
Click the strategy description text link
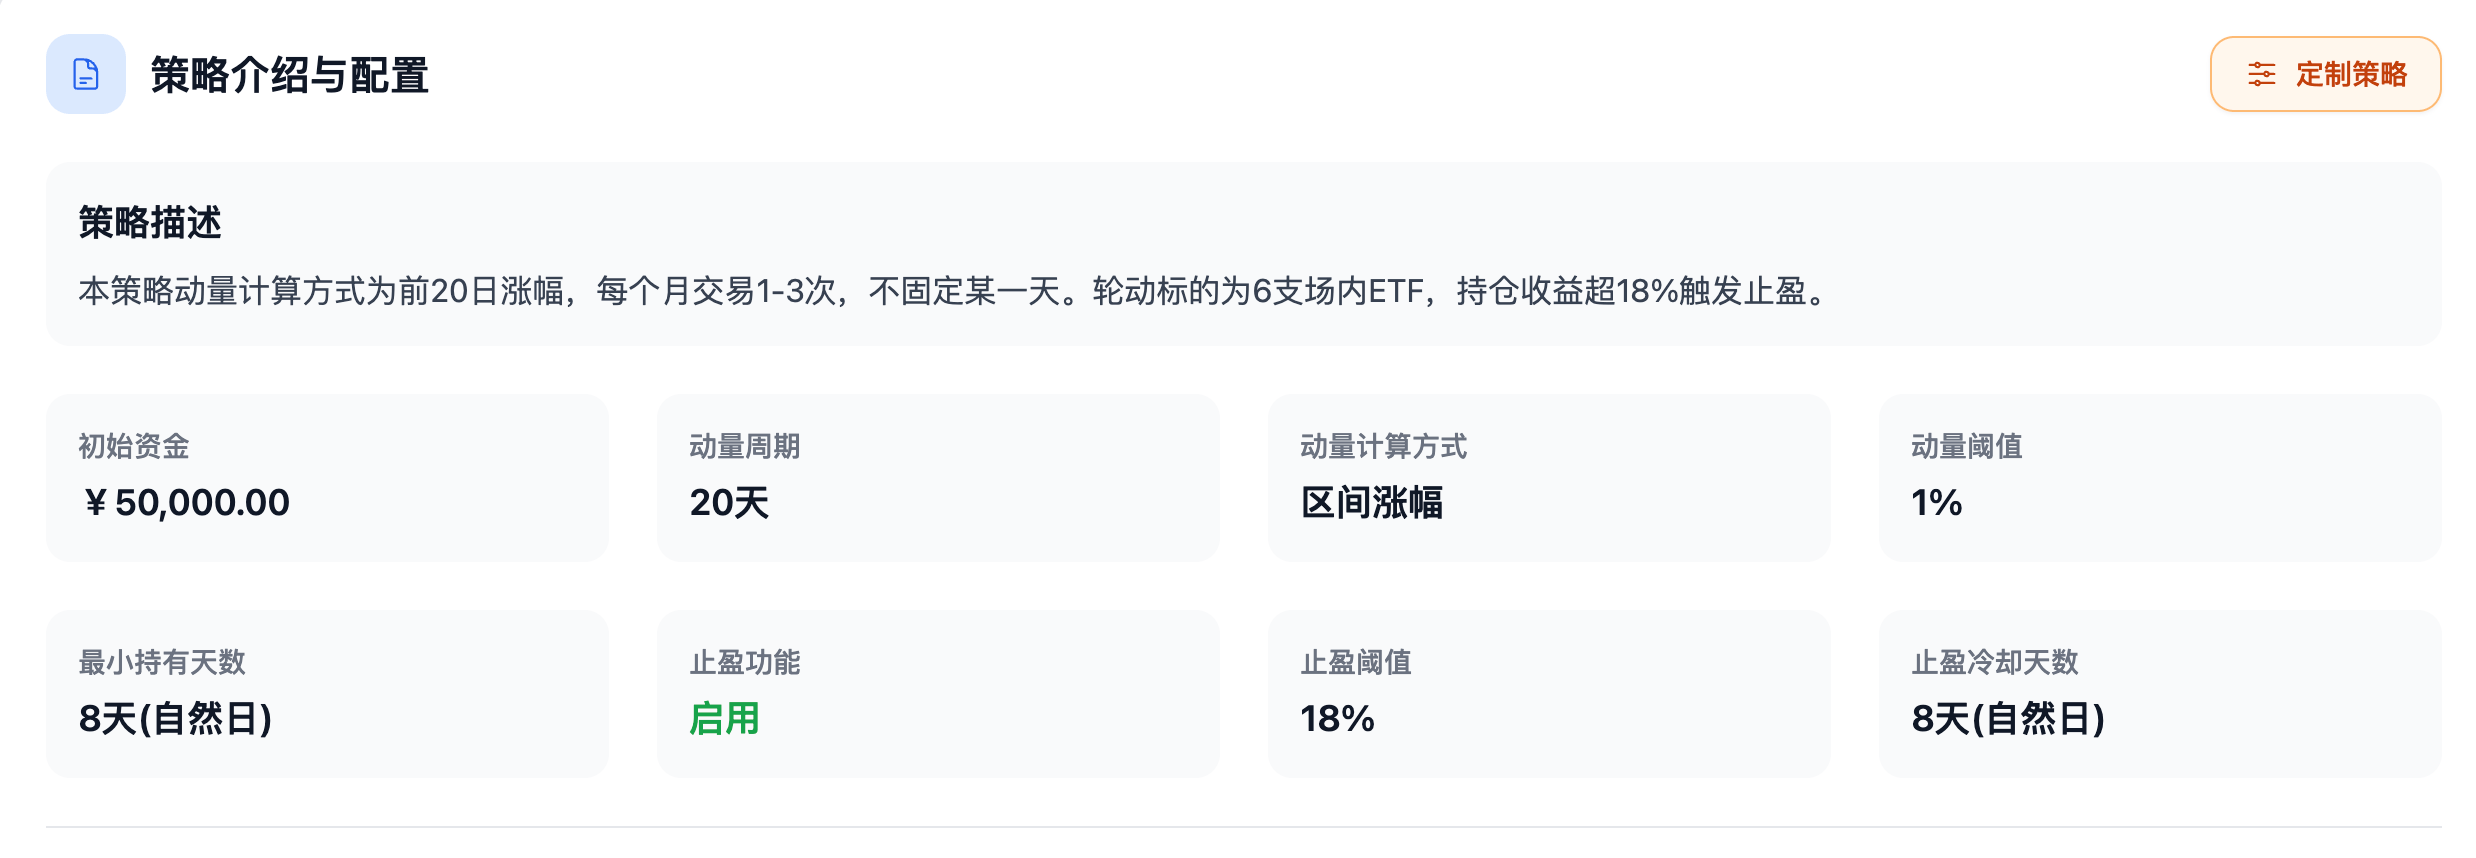tap(951, 292)
